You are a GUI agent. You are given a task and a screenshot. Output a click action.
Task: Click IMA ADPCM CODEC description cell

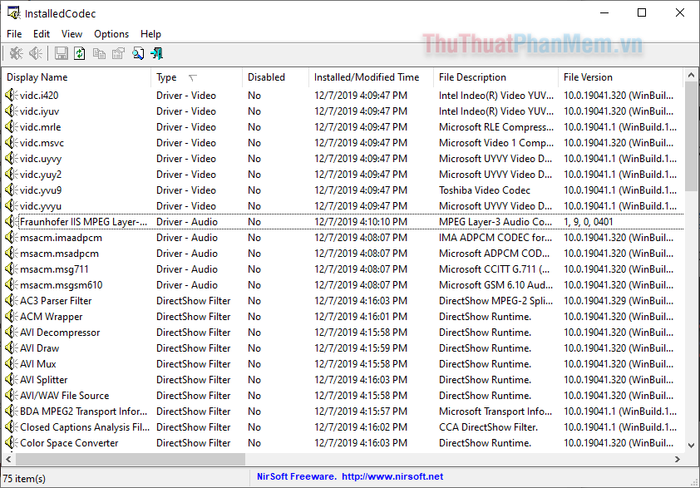pyautogui.click(x=495, y=238)
